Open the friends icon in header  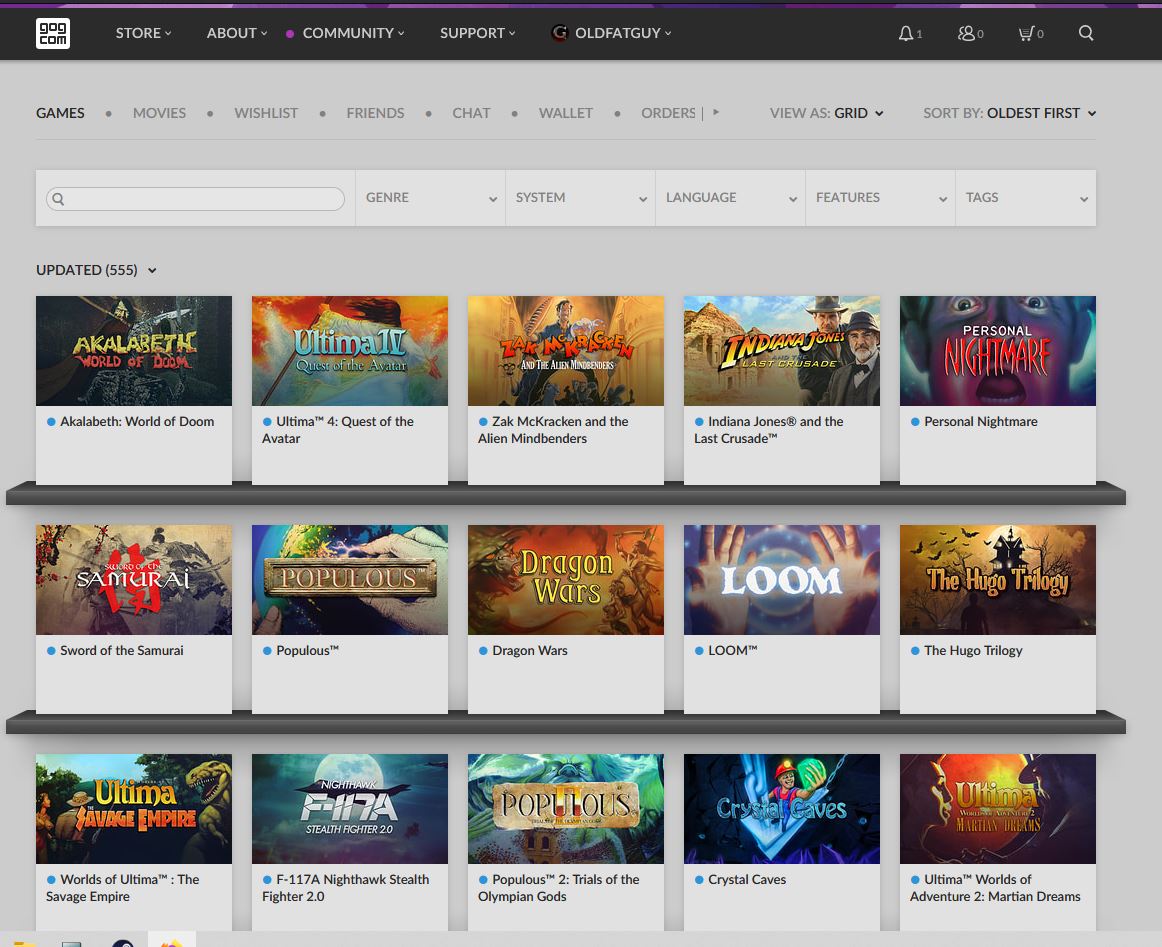(x=966, y=33)
